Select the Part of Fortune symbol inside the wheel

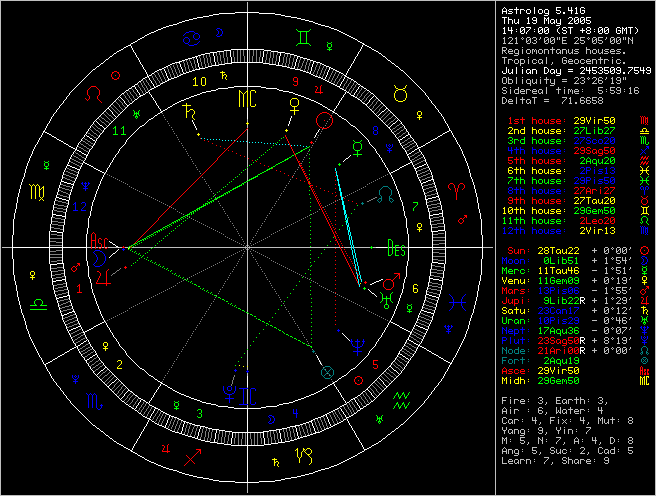325,370
